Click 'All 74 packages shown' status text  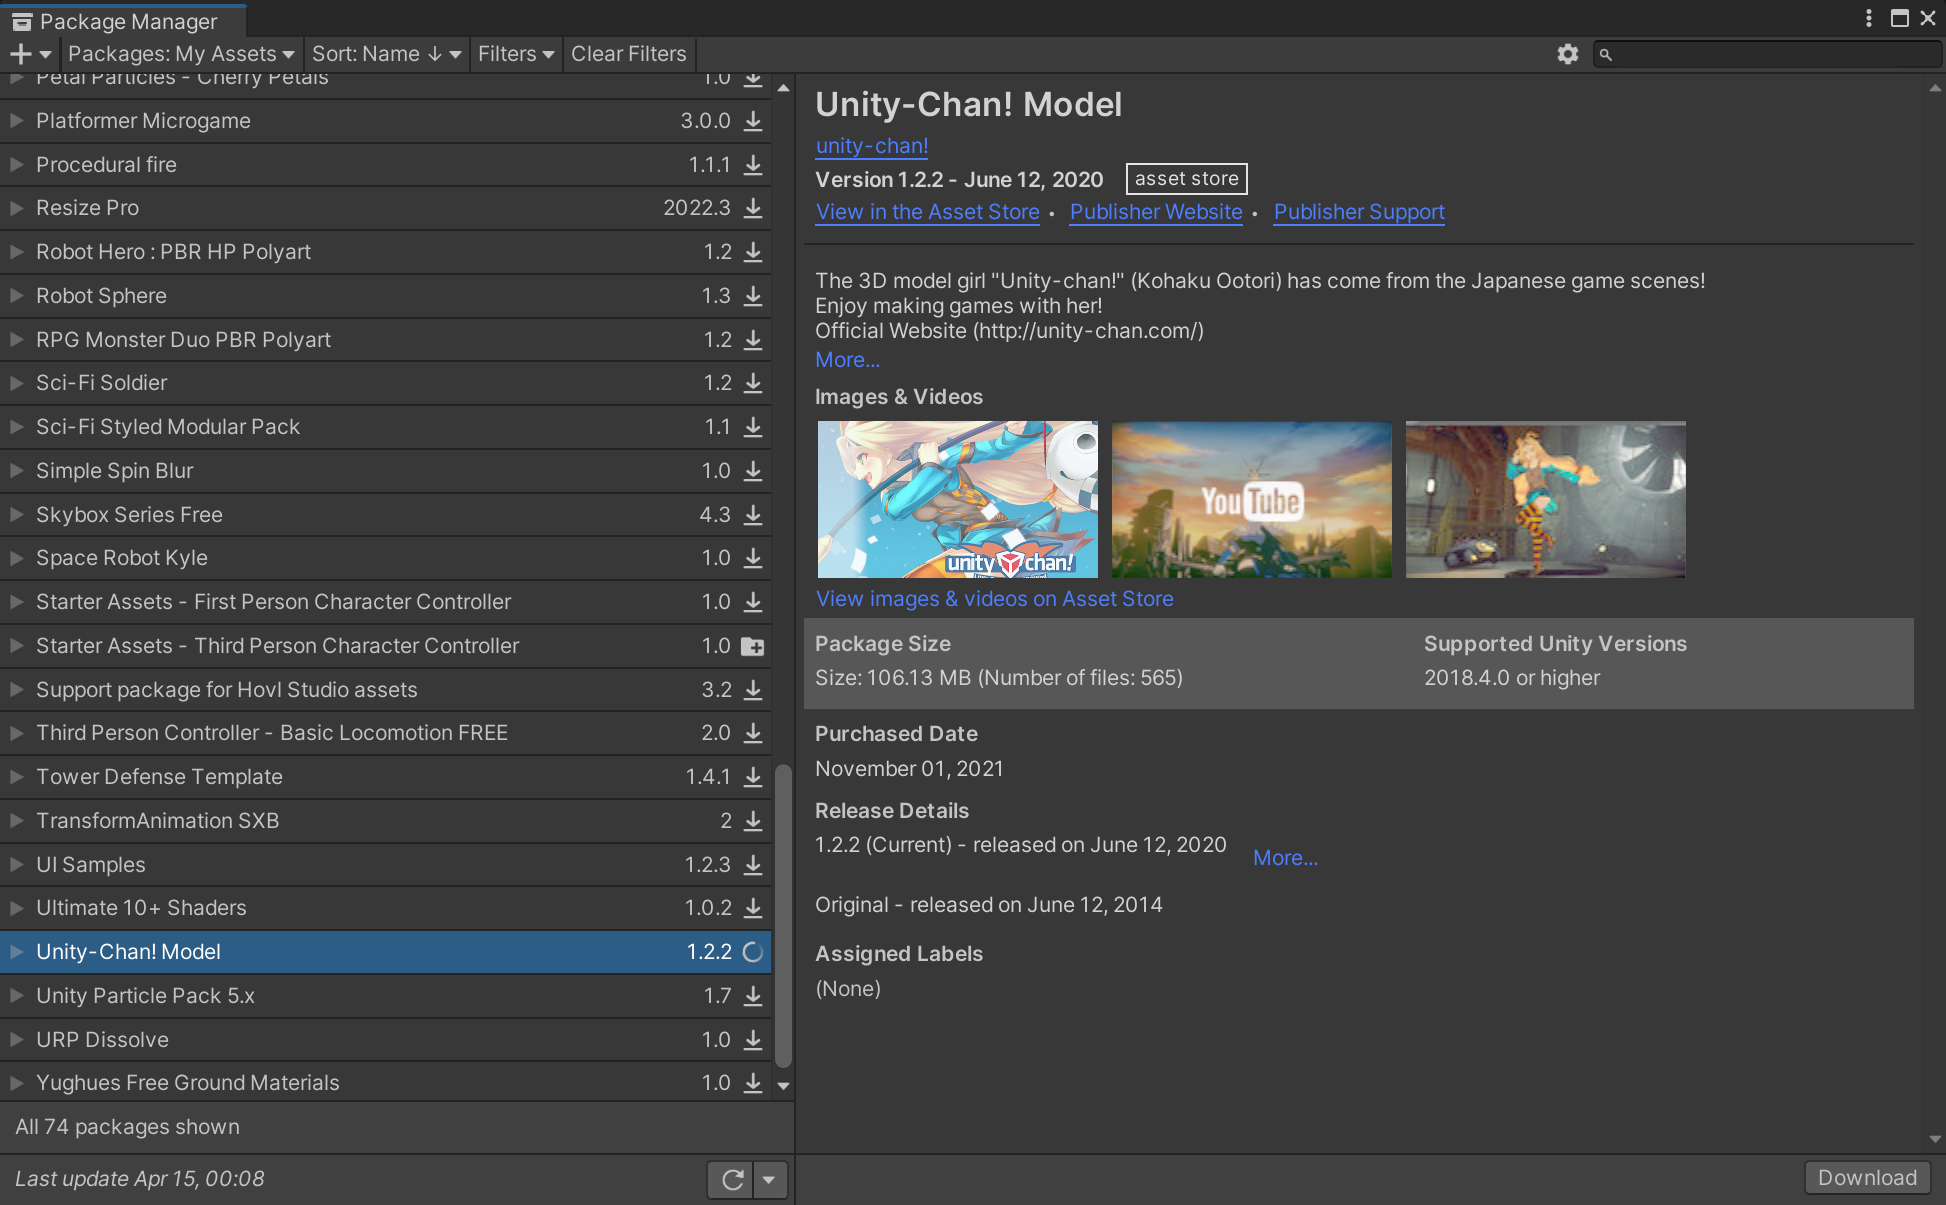(128, 1127)
